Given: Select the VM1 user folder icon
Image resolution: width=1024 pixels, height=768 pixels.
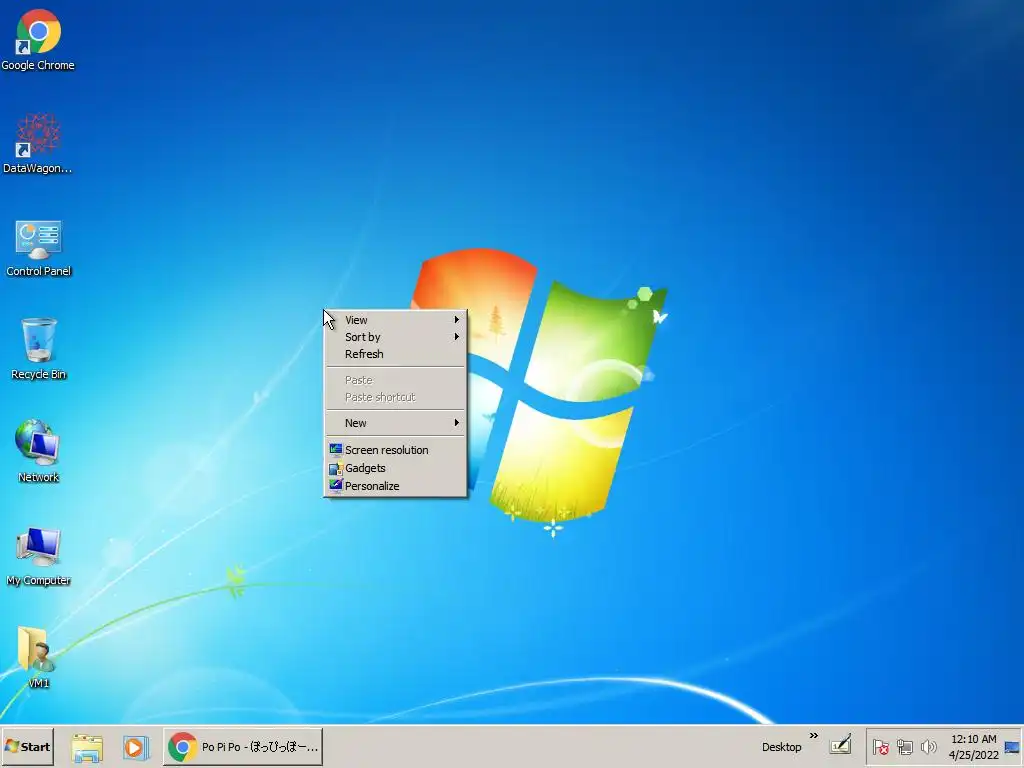Looking at the screenshot, I should point(37,656).
